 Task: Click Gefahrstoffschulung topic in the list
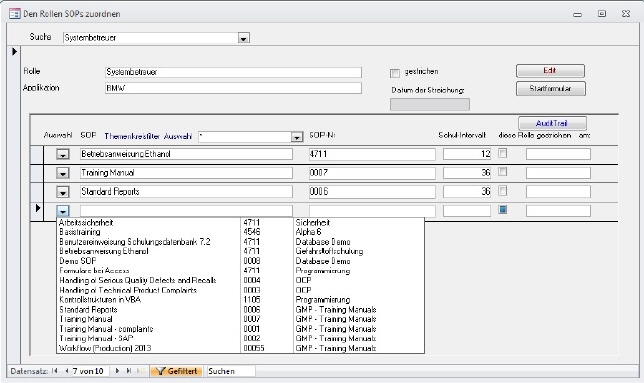pyautogui.click(x=329, y=251)
